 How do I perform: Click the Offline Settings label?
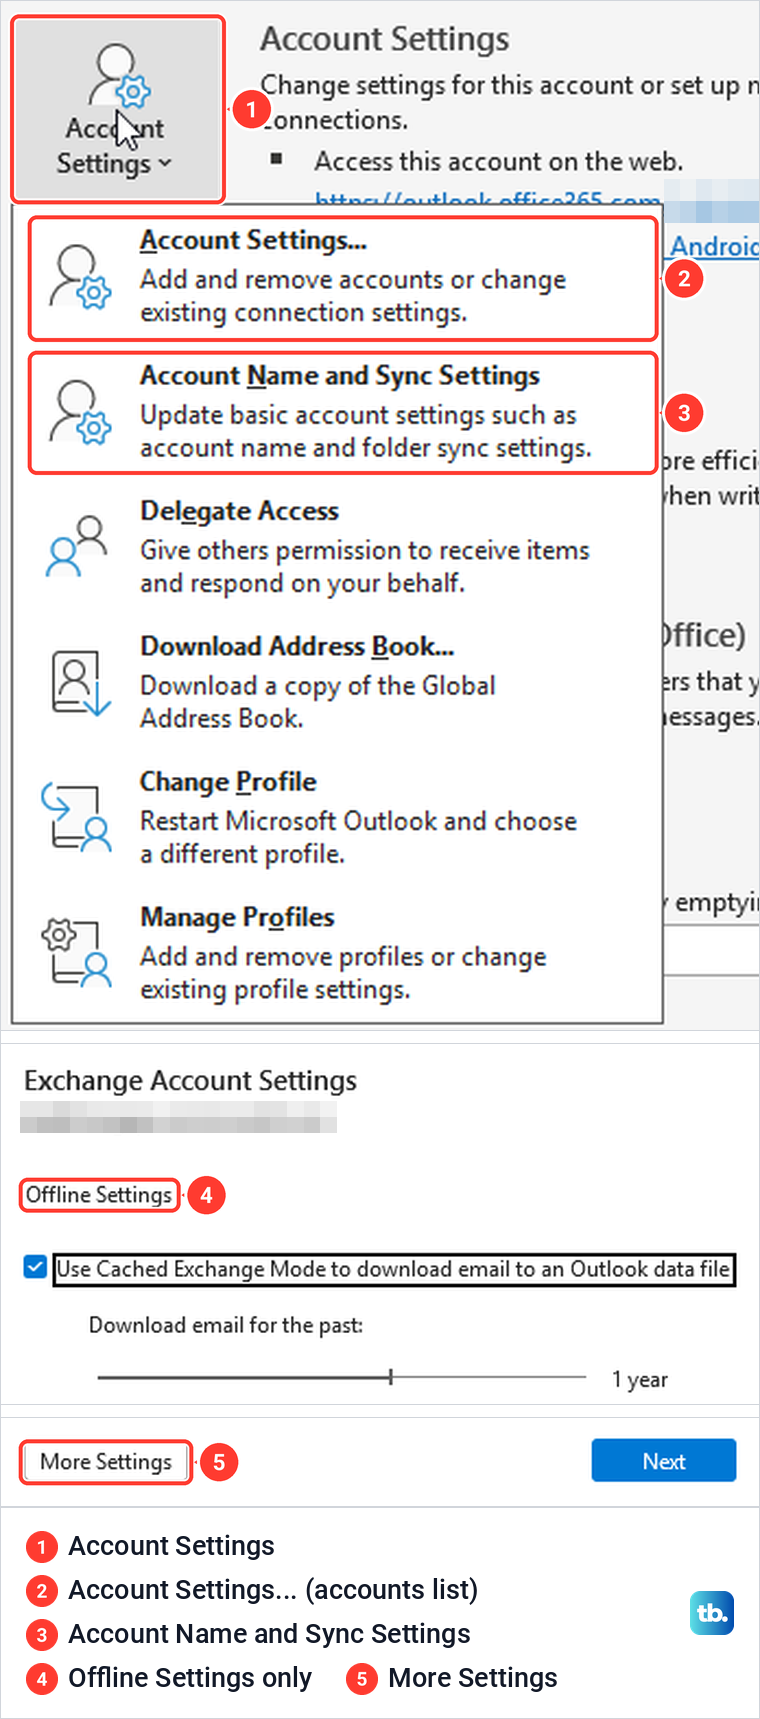(x=99, y=1195)
